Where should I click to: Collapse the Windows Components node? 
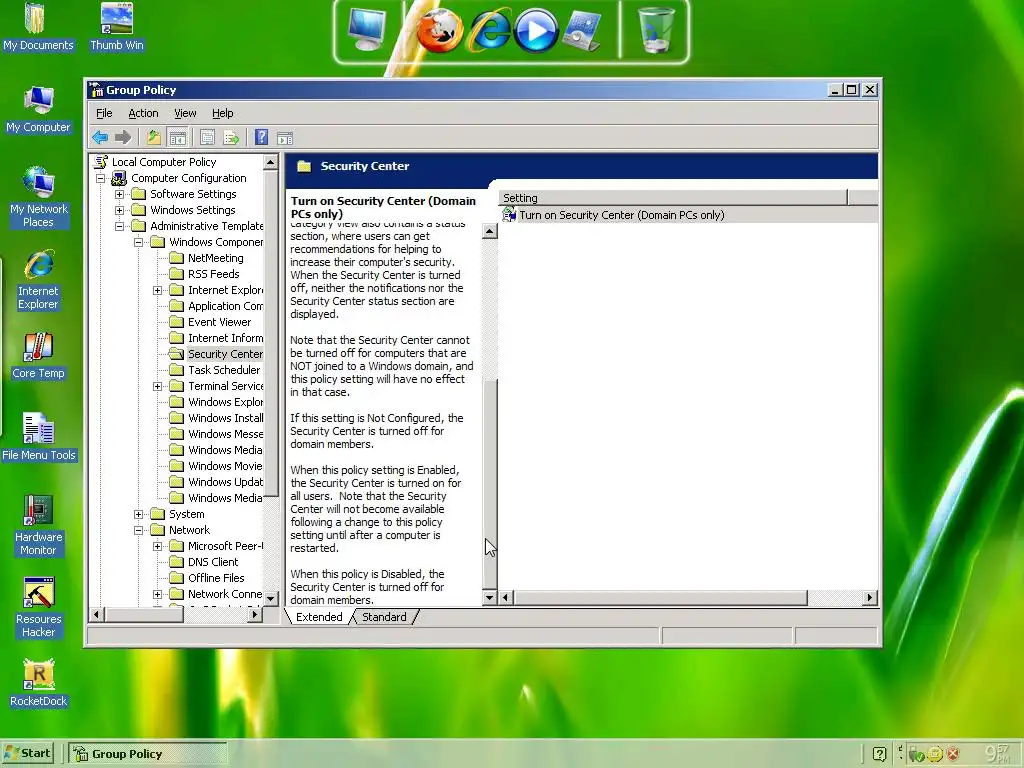pos(138,242)
